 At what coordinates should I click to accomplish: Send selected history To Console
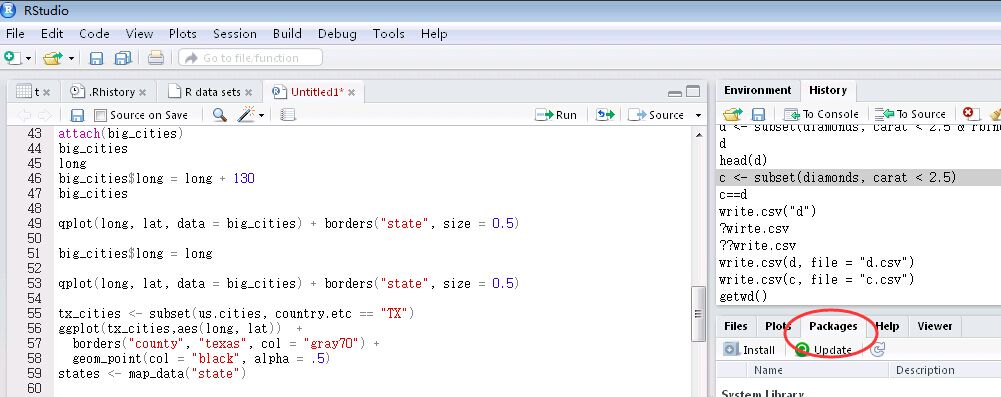click(821, 114)
